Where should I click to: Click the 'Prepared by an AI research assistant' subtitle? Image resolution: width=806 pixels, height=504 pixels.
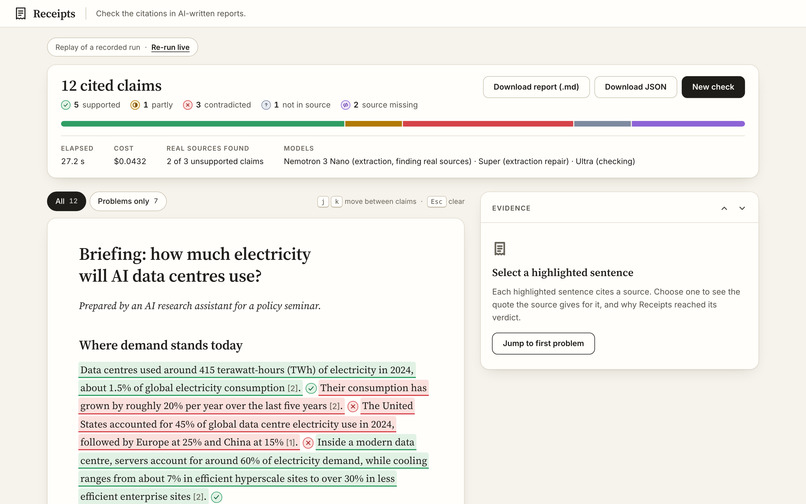[x=199, y=306]
